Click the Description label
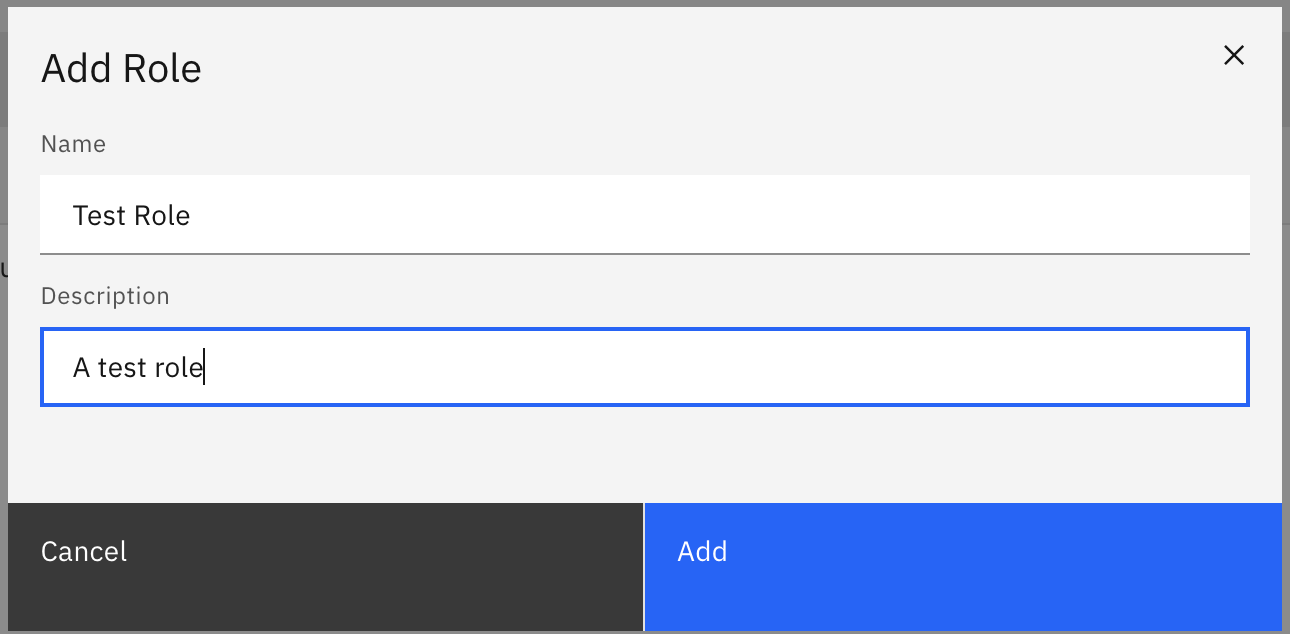Viewport: 1290px width, 634px height. [105, 296]
